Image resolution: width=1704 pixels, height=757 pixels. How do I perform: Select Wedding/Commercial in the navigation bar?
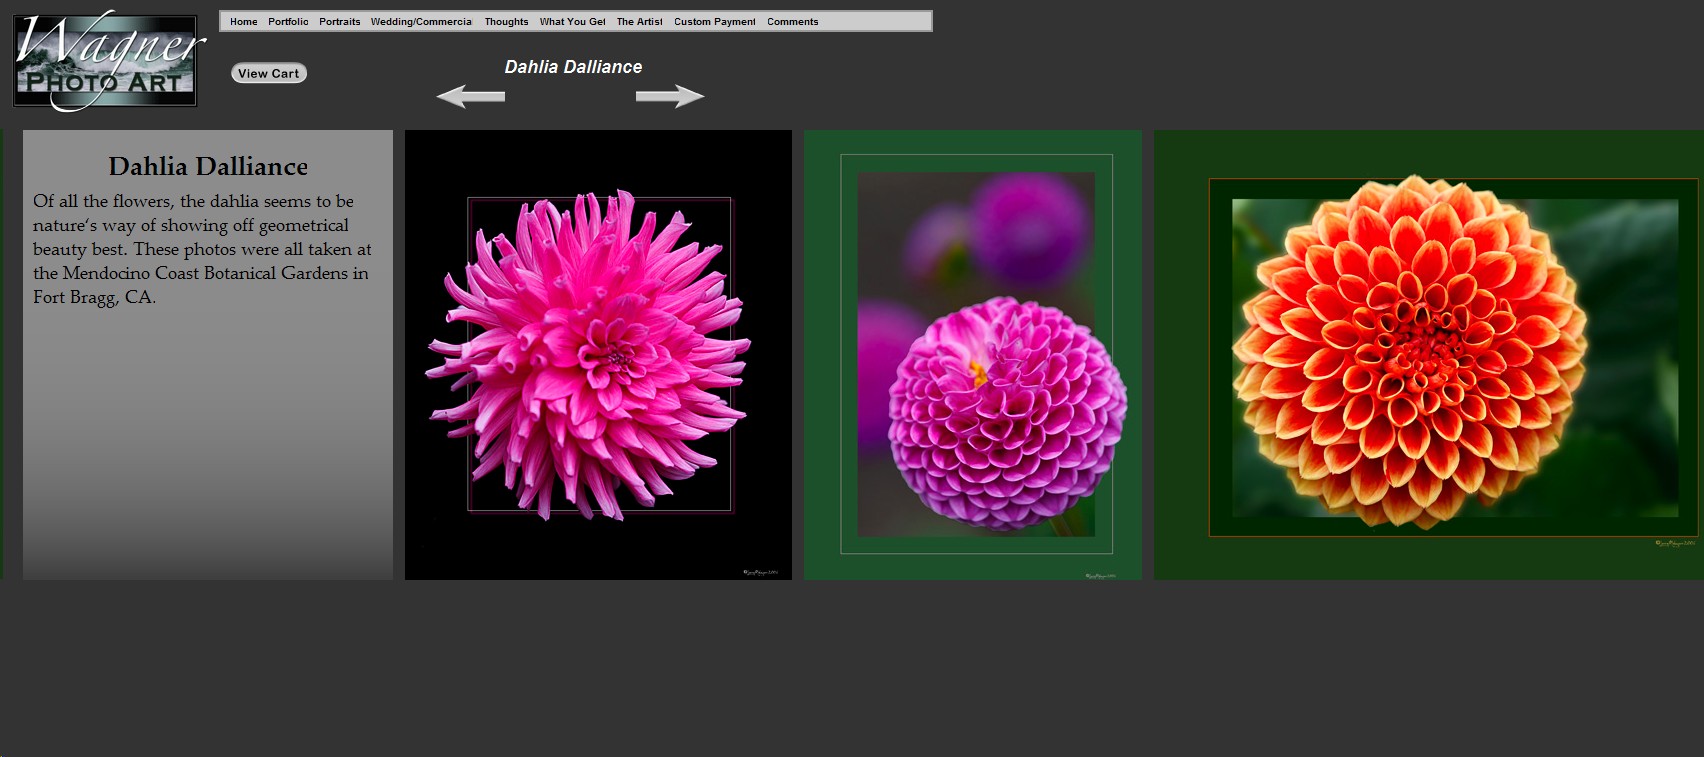(x=421, y=22)
